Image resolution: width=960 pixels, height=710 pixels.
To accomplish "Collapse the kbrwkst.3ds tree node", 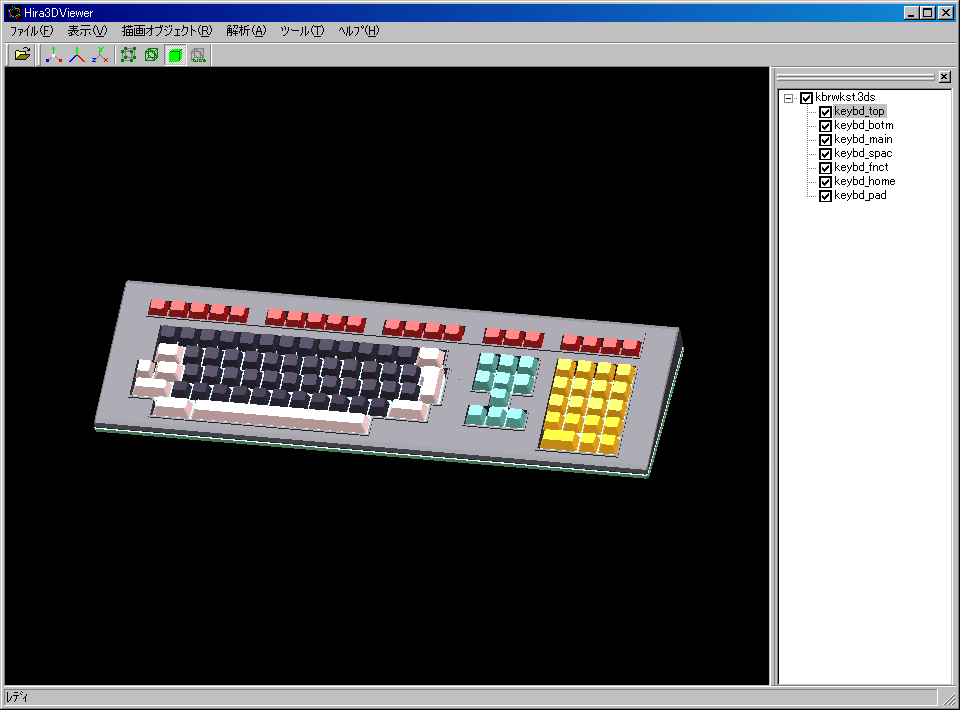I will [x=788, y=98].
